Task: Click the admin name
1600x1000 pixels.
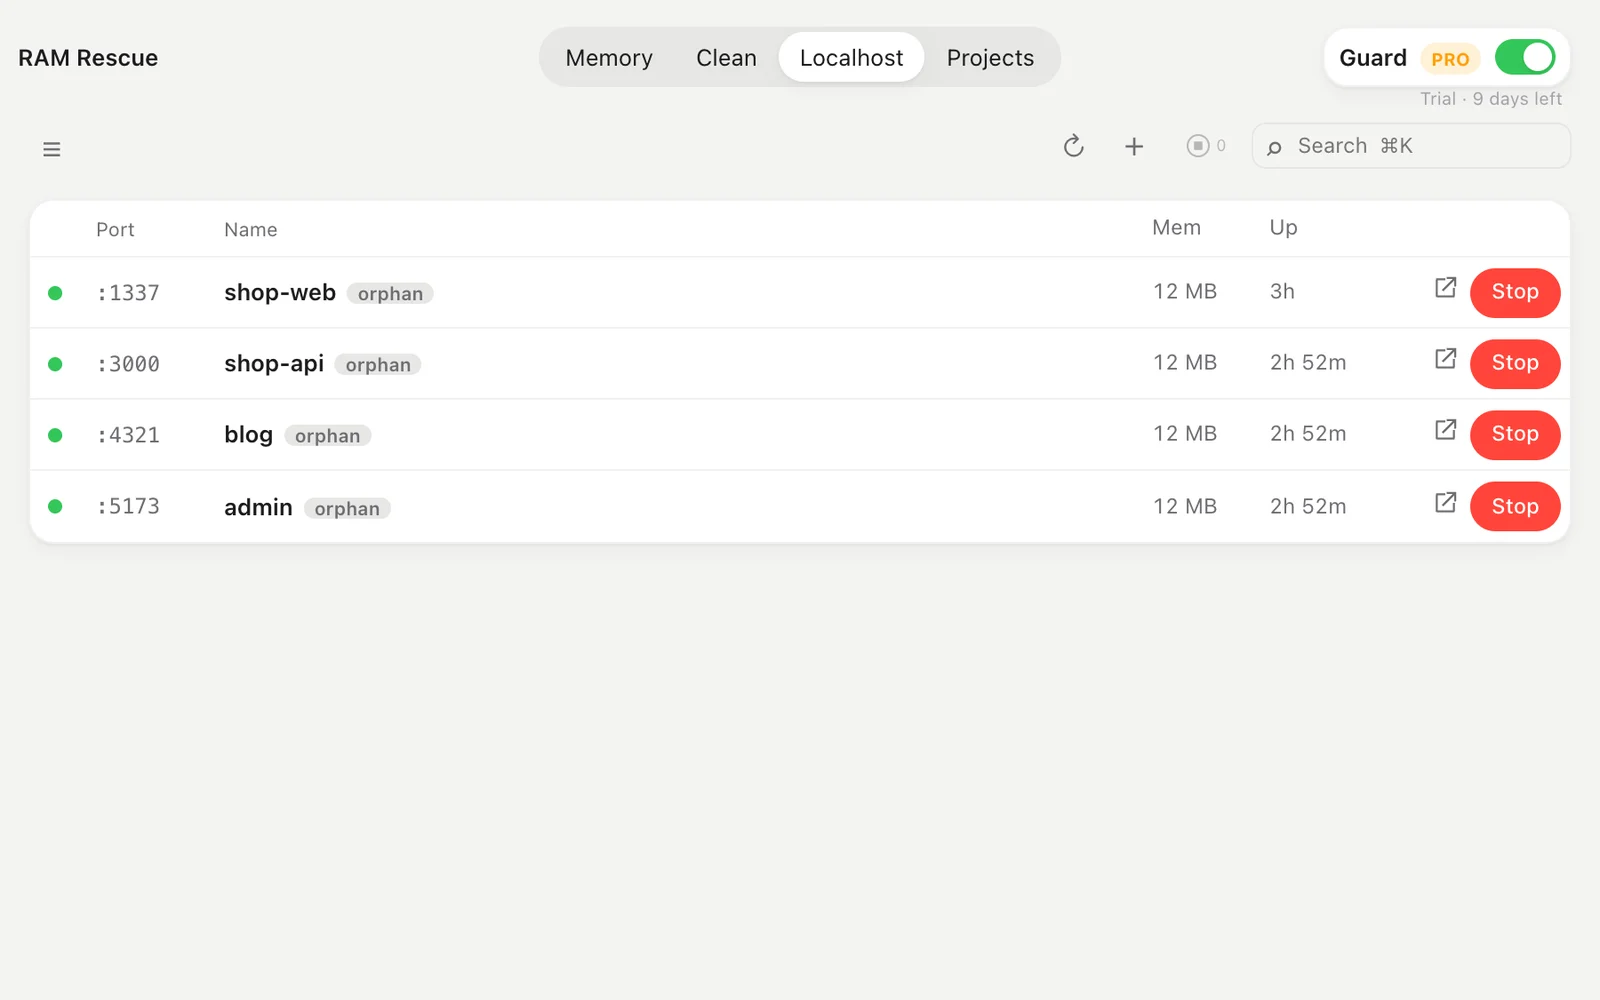Action: tap(258, 508)
